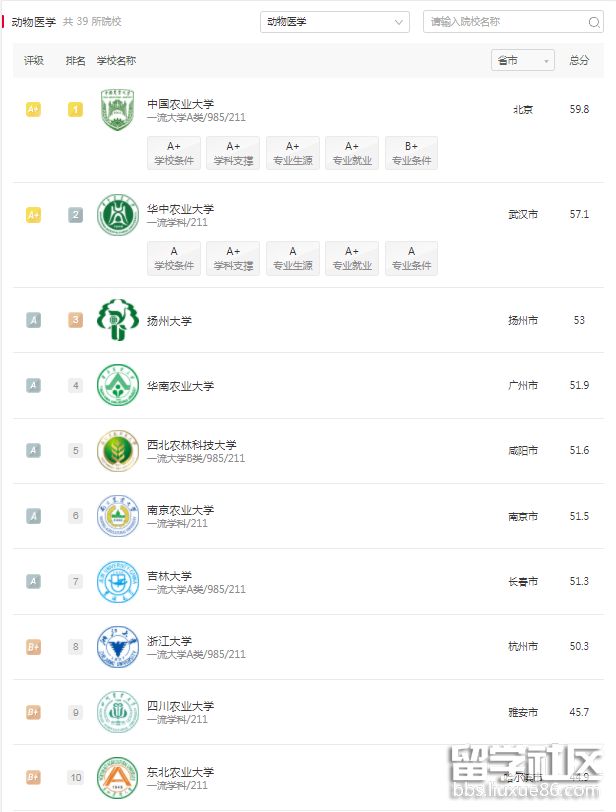Click the A+ 专业就业 badge for 华中农业大学
616x812 pixels.
(x=351, y=258)
